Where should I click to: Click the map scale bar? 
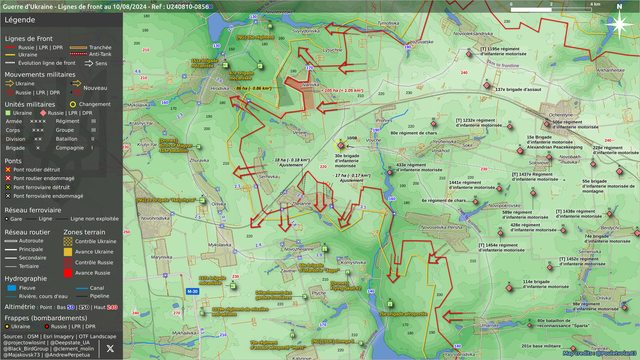(x=551, y=9)
